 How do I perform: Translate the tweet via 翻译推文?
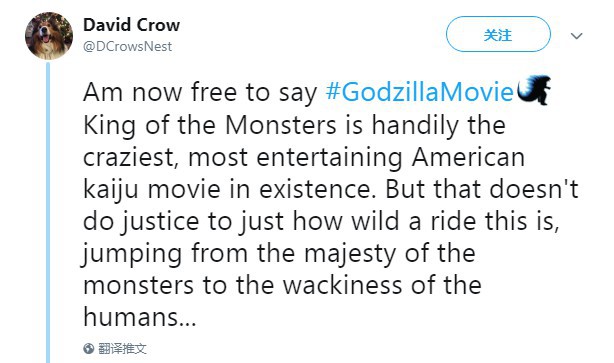[122, 348]
